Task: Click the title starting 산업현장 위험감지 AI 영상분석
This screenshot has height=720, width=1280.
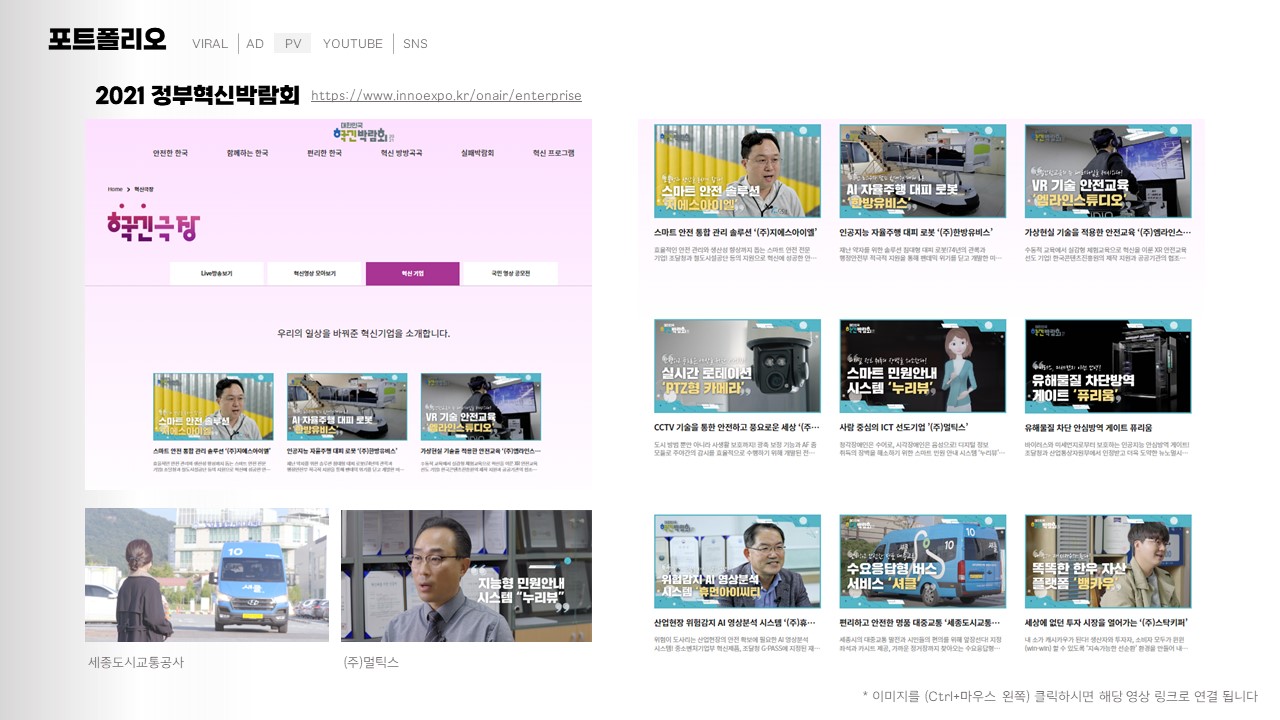Action: tap(737, 622)
